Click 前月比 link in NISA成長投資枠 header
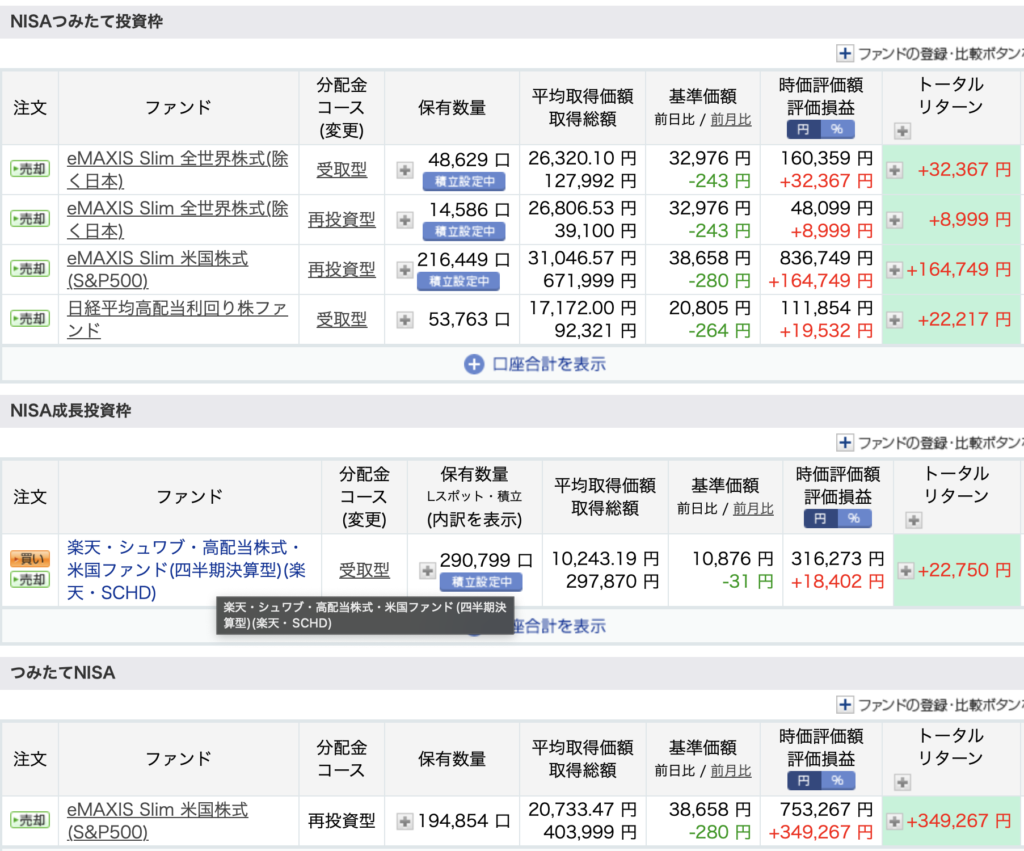 click(x=753, y=509)
